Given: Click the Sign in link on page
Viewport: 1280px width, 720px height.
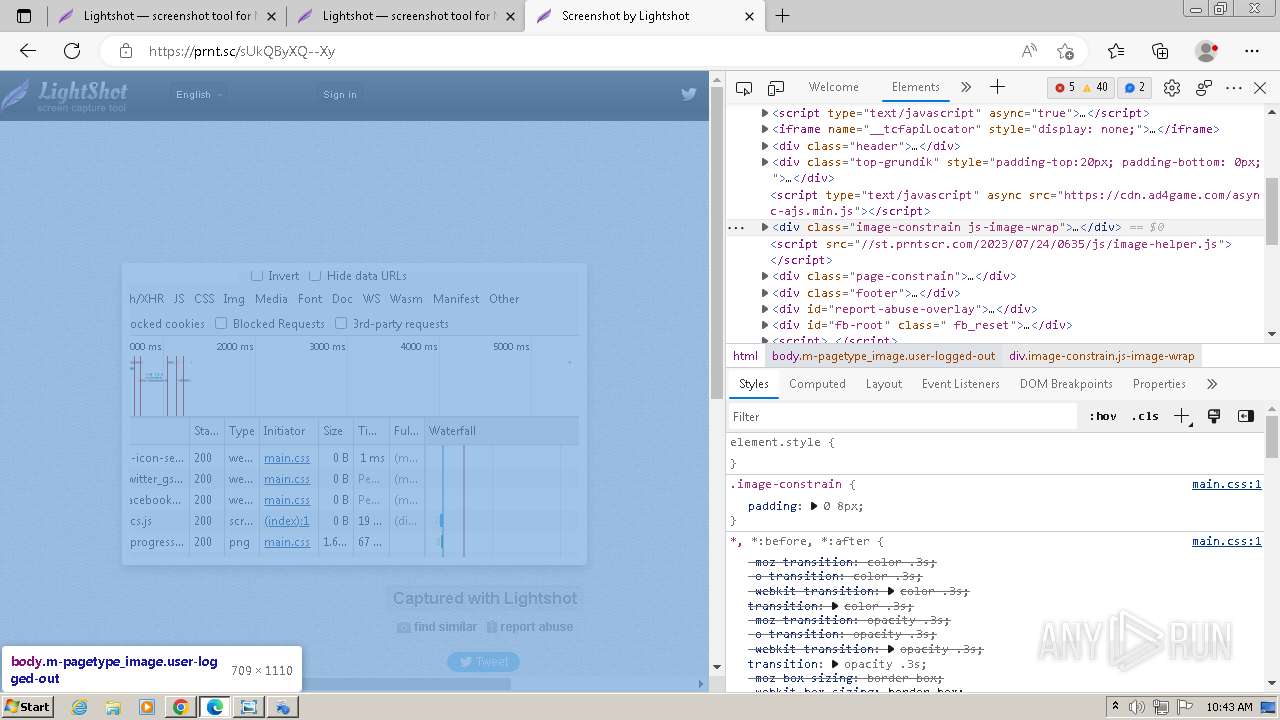Looking at the screenshot, I should tap(340, 94).
